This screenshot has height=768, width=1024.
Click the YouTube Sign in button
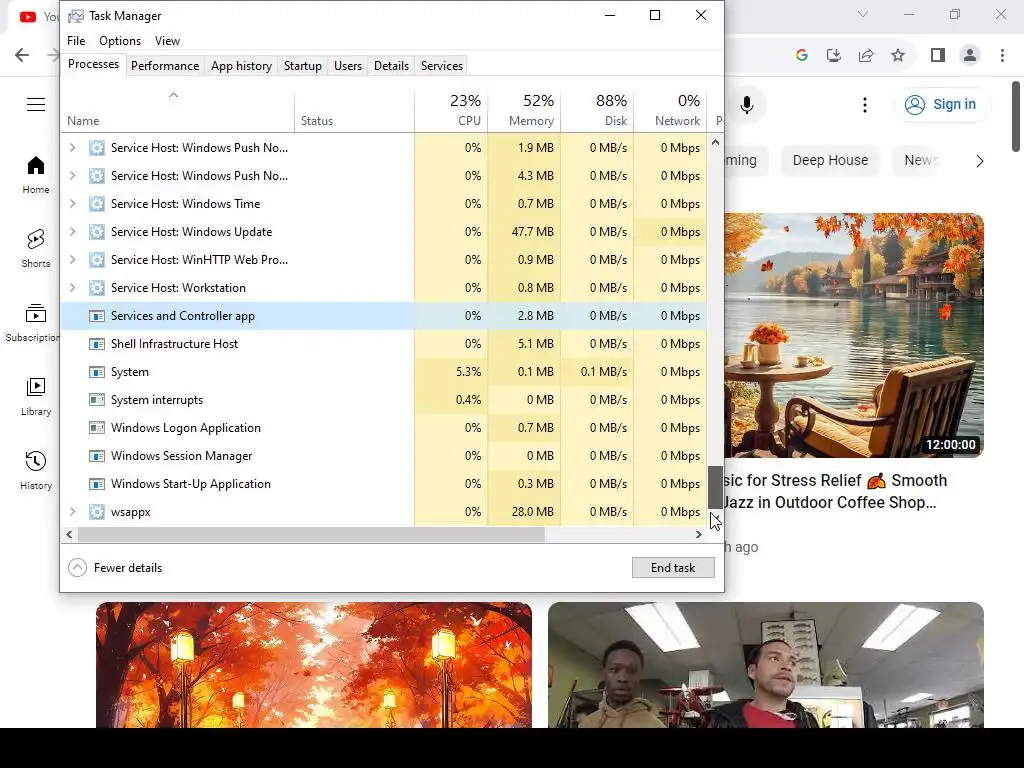942,104
